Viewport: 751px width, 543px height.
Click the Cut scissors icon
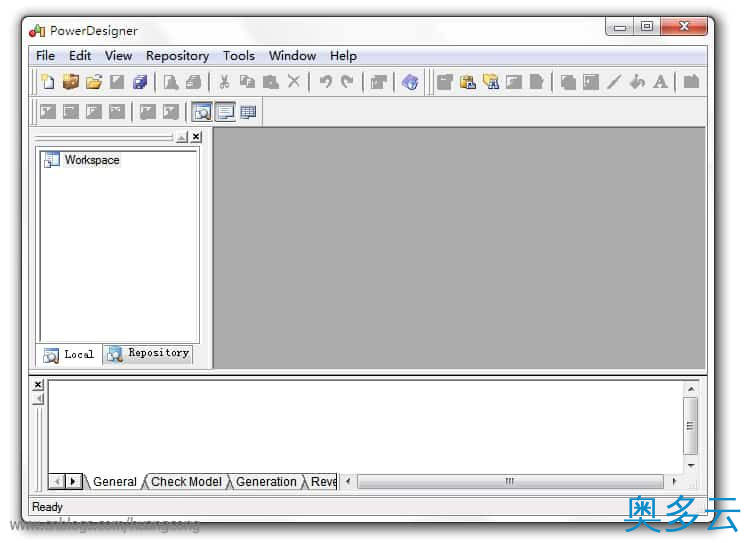(224, 82)
